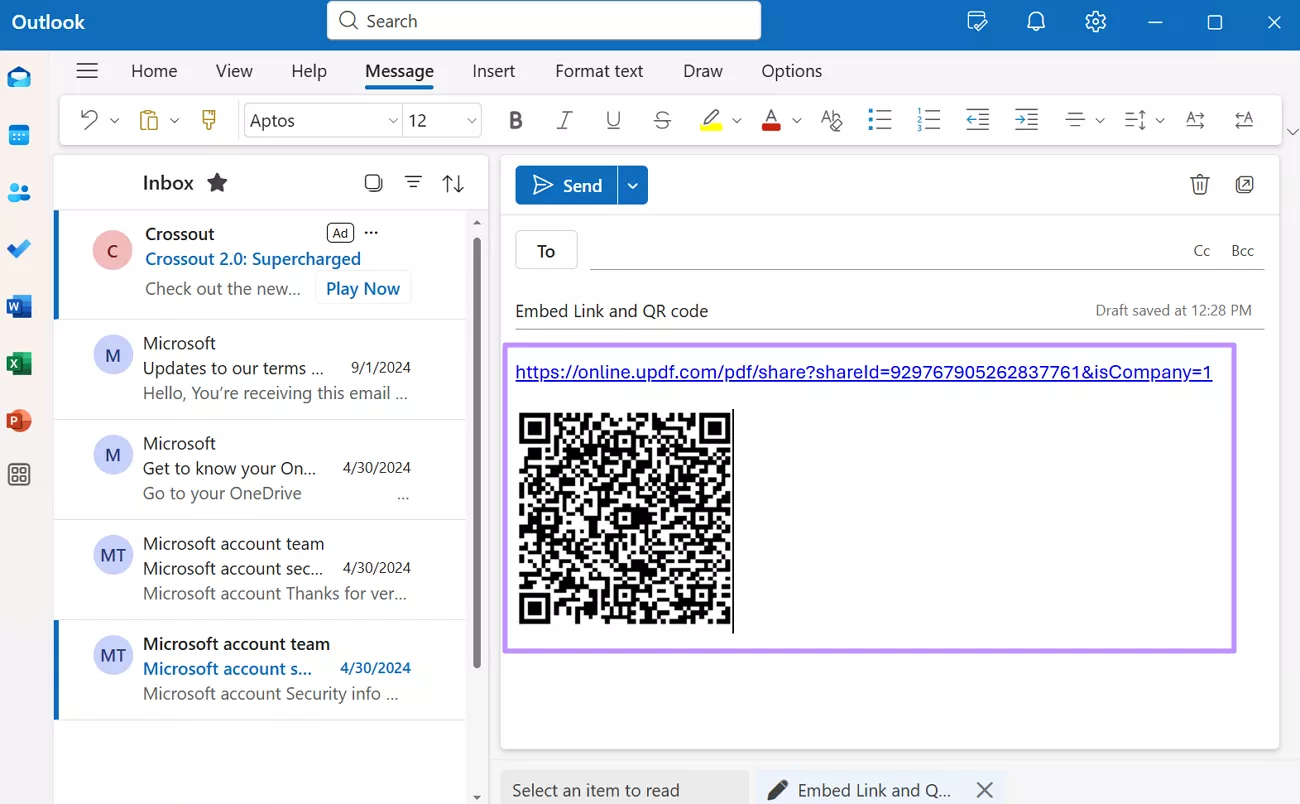Launch Excel from the left sidebar
The height and width of the screenshot is (804, 1300).
point(19,363)
